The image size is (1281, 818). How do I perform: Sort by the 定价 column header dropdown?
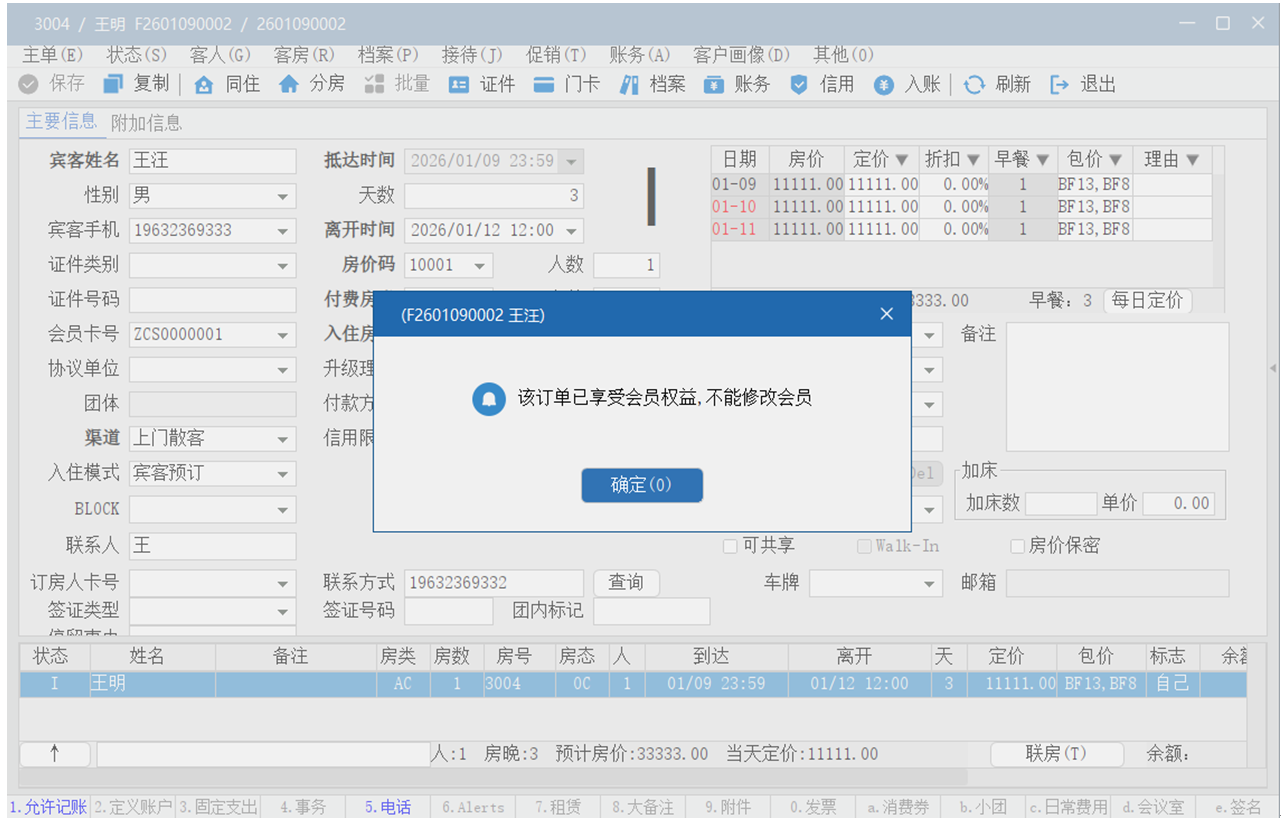pos(901,160)
